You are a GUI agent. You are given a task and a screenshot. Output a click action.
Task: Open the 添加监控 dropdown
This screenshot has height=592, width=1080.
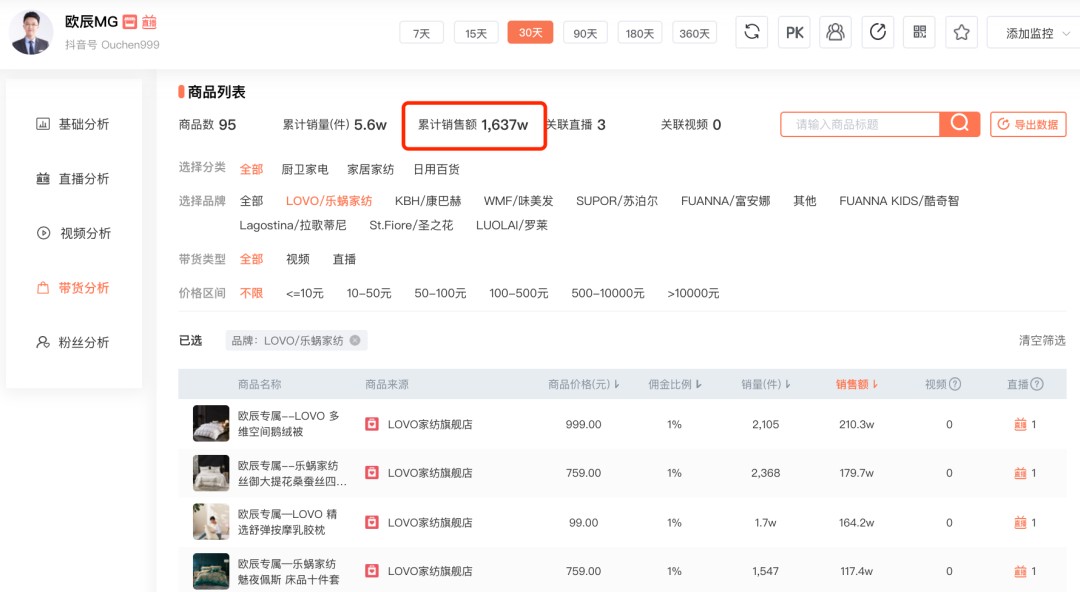(x=1035, y=33)
